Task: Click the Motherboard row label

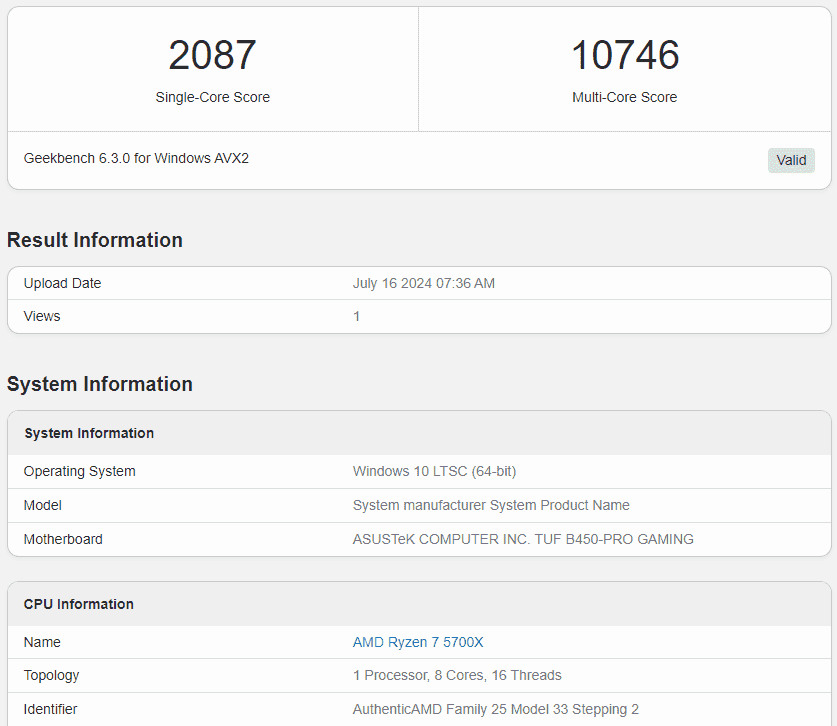Action: 63,539
